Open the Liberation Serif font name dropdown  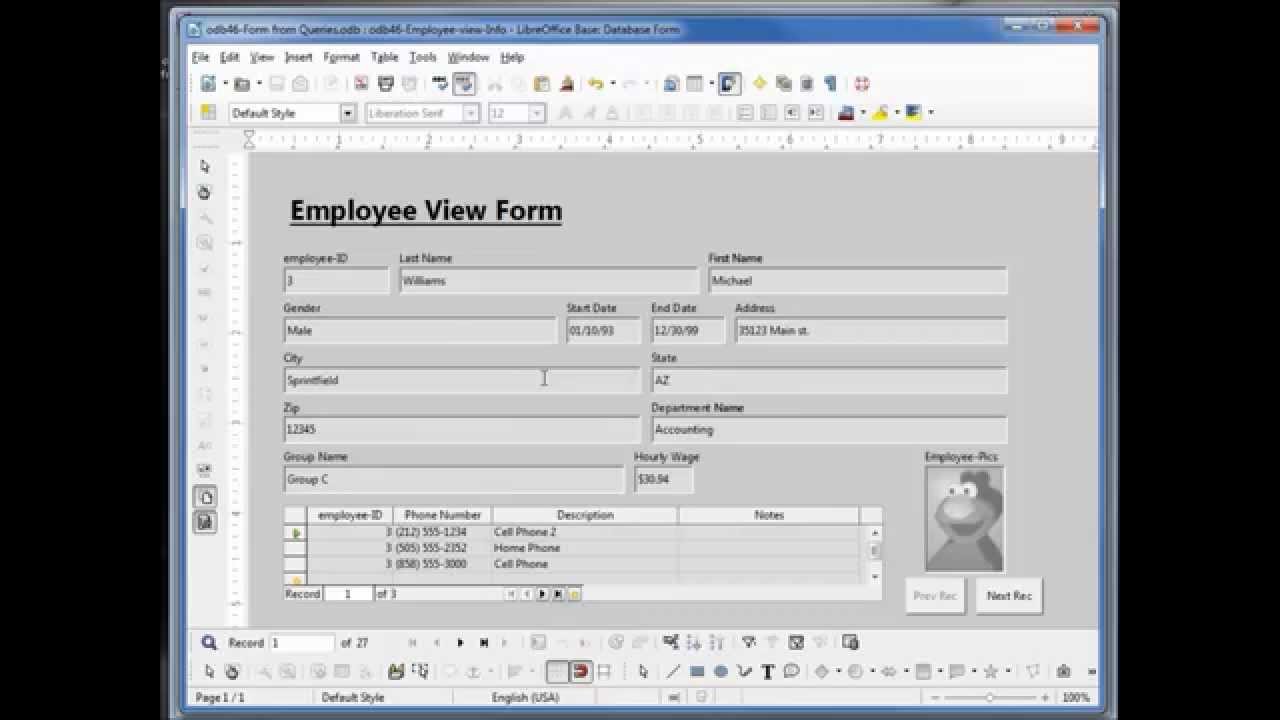pos(470,113)
